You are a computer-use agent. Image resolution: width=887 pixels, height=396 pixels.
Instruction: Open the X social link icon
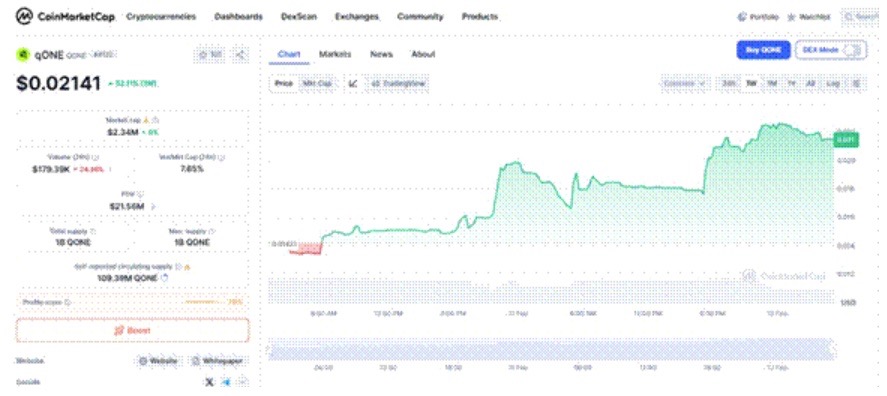[x=209, y=382]
